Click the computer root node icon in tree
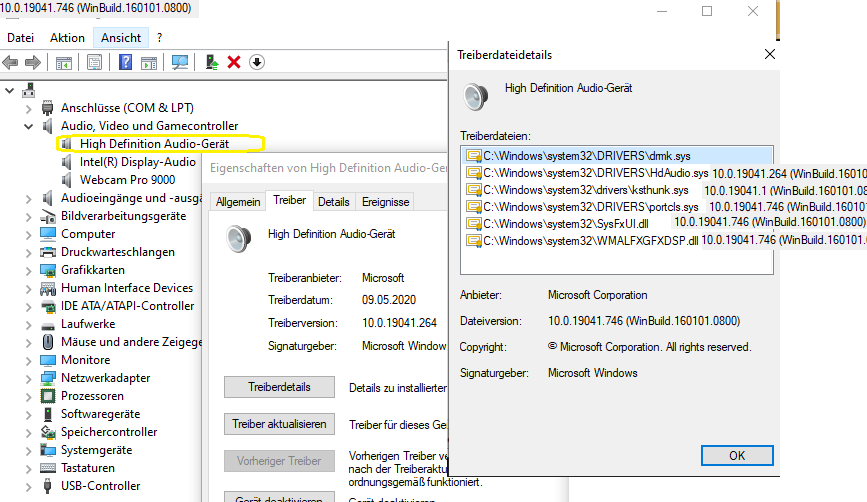The width and height of the screenshot is (867, 502). [x=29, y=90]
